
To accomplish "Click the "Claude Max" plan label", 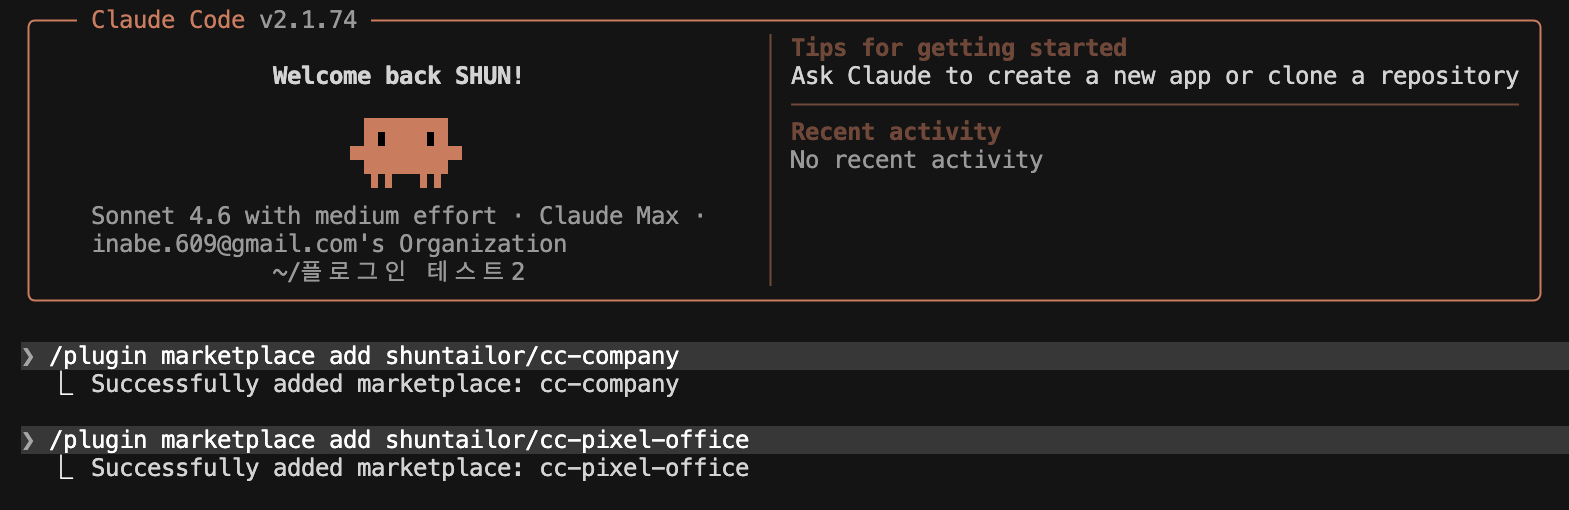I will (608, 216).
